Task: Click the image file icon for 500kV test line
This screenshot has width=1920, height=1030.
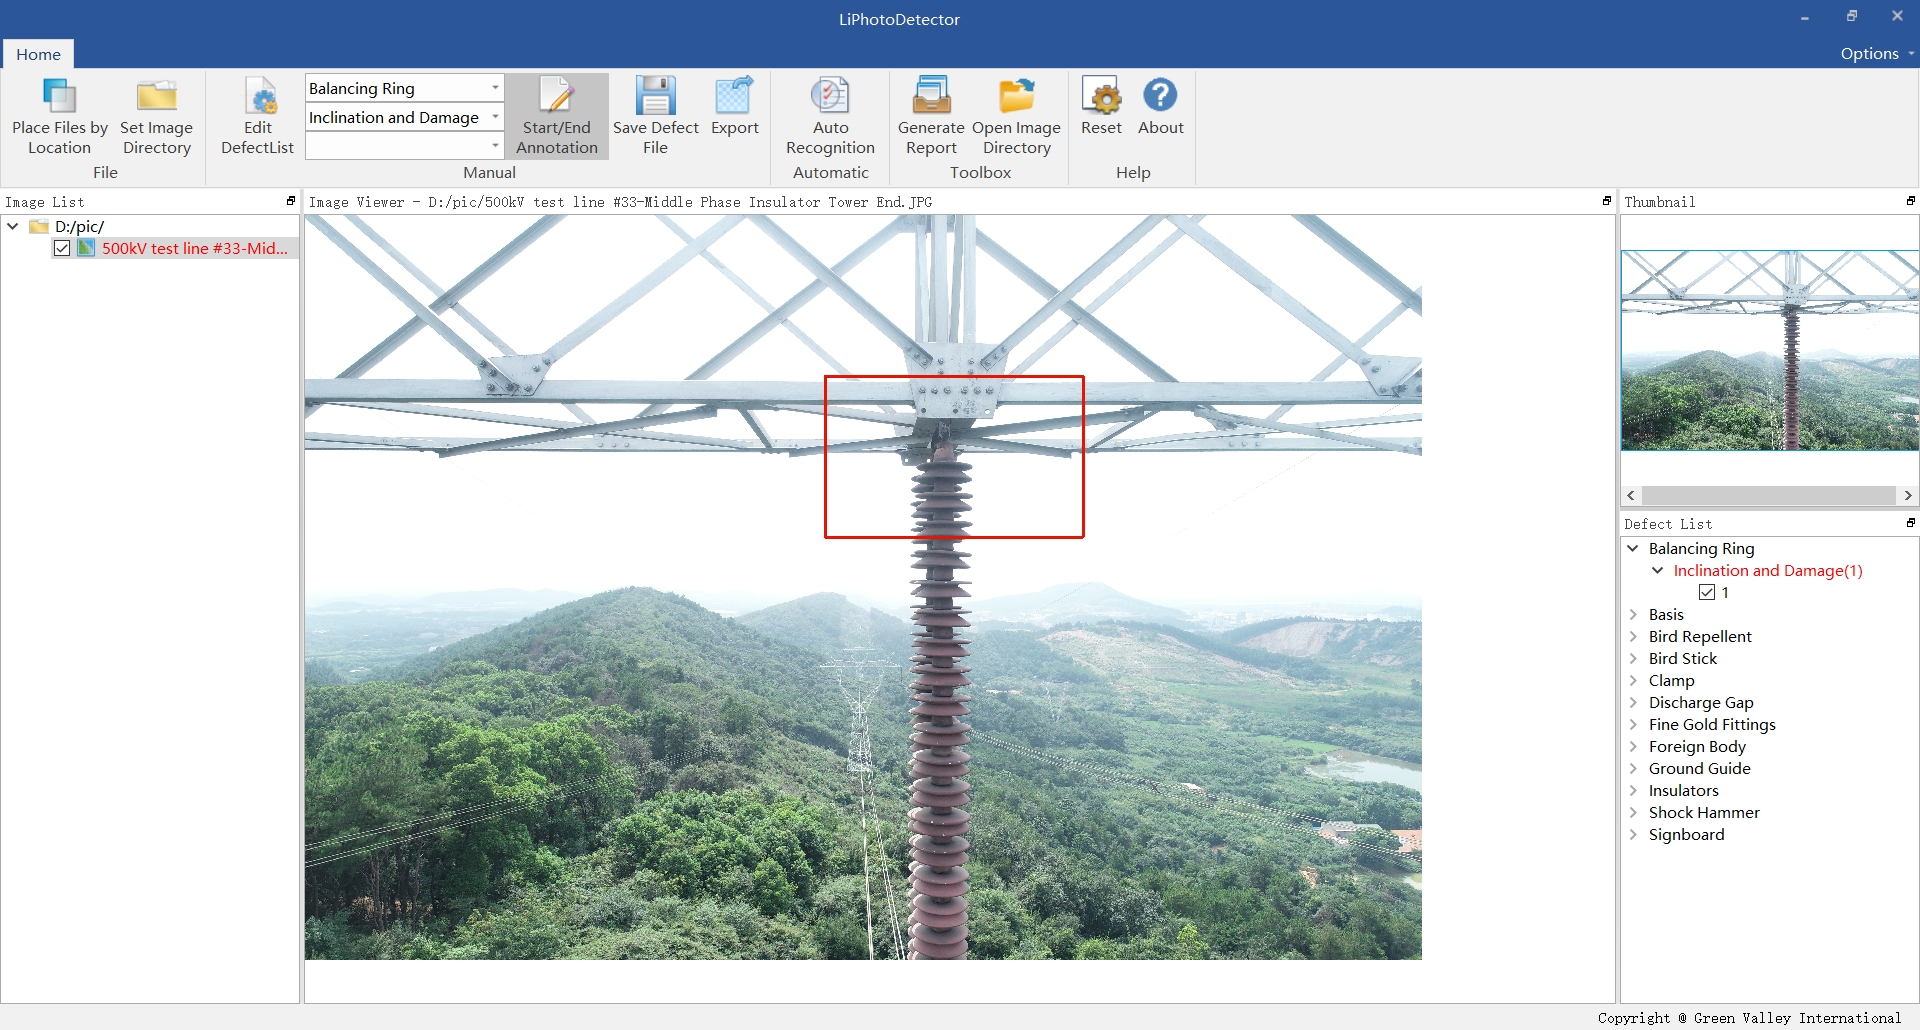Action: tap(86, 247)
